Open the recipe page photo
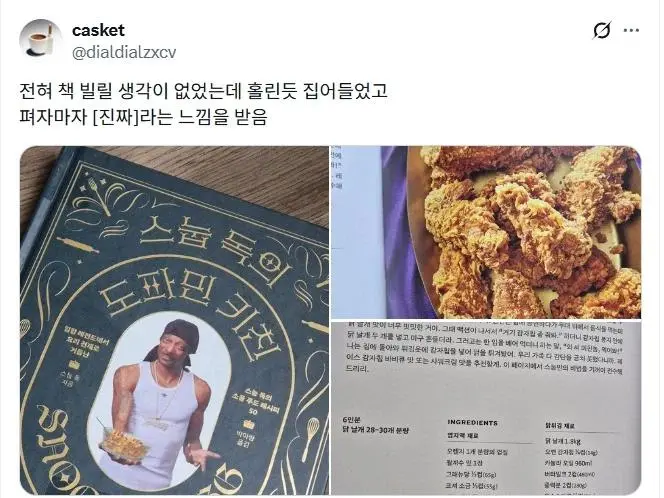Image resolution: width=664 pixels, height=498 pixels. [486, 408]
